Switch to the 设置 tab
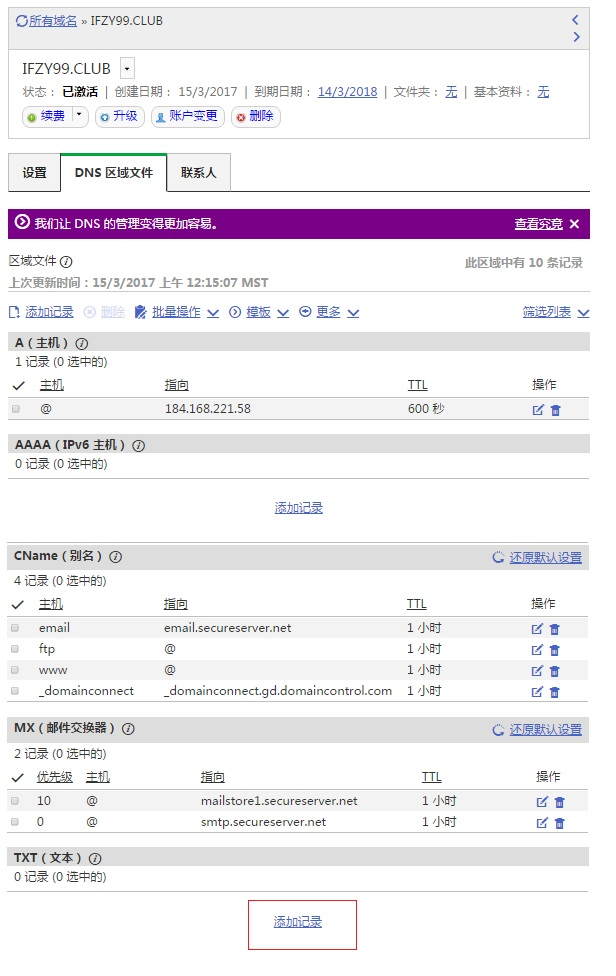 (x=34, y=173)
